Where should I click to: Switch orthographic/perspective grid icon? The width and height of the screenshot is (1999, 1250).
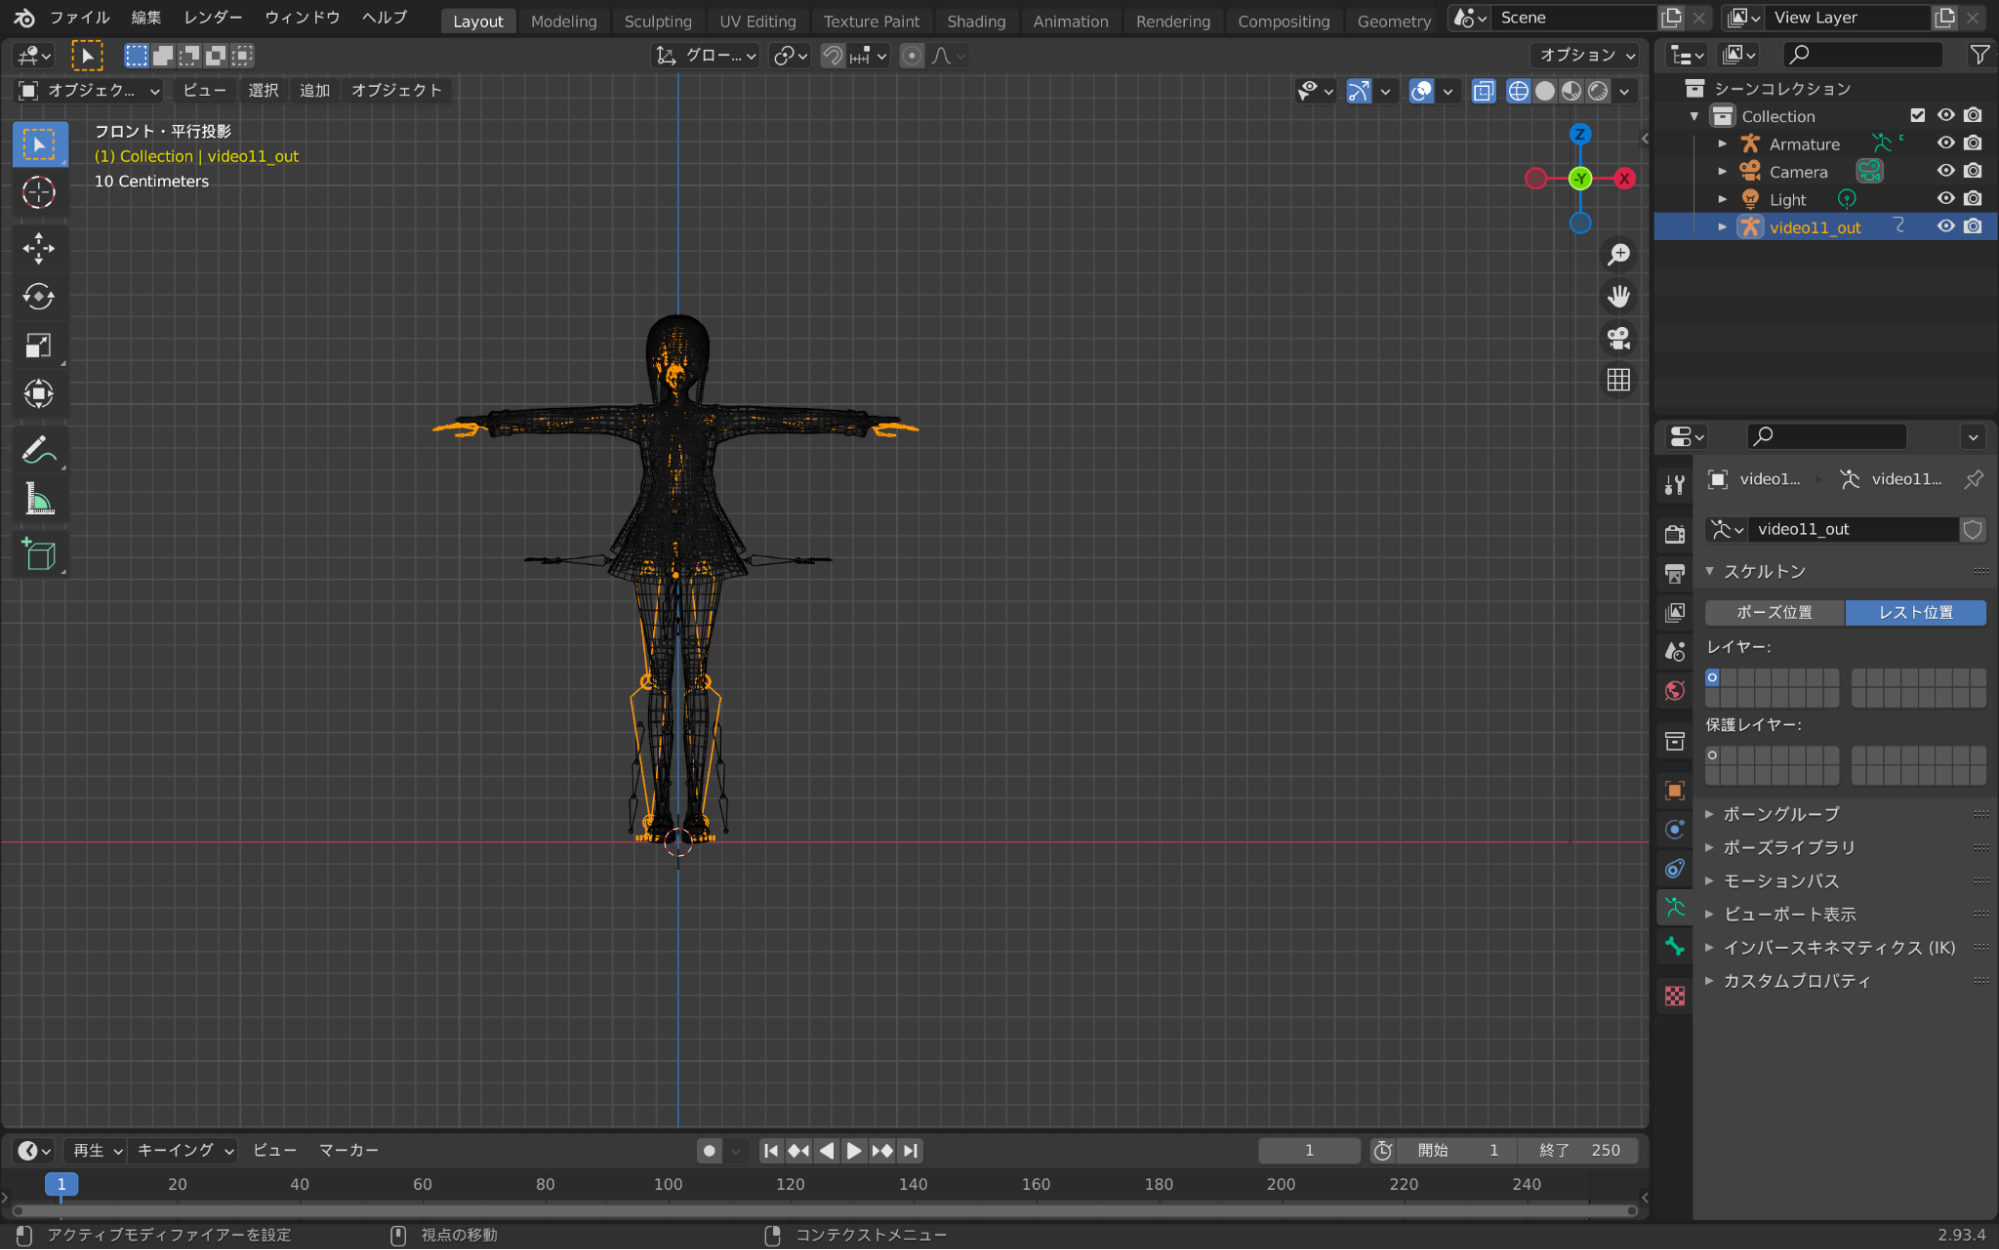pos(1618,381)
